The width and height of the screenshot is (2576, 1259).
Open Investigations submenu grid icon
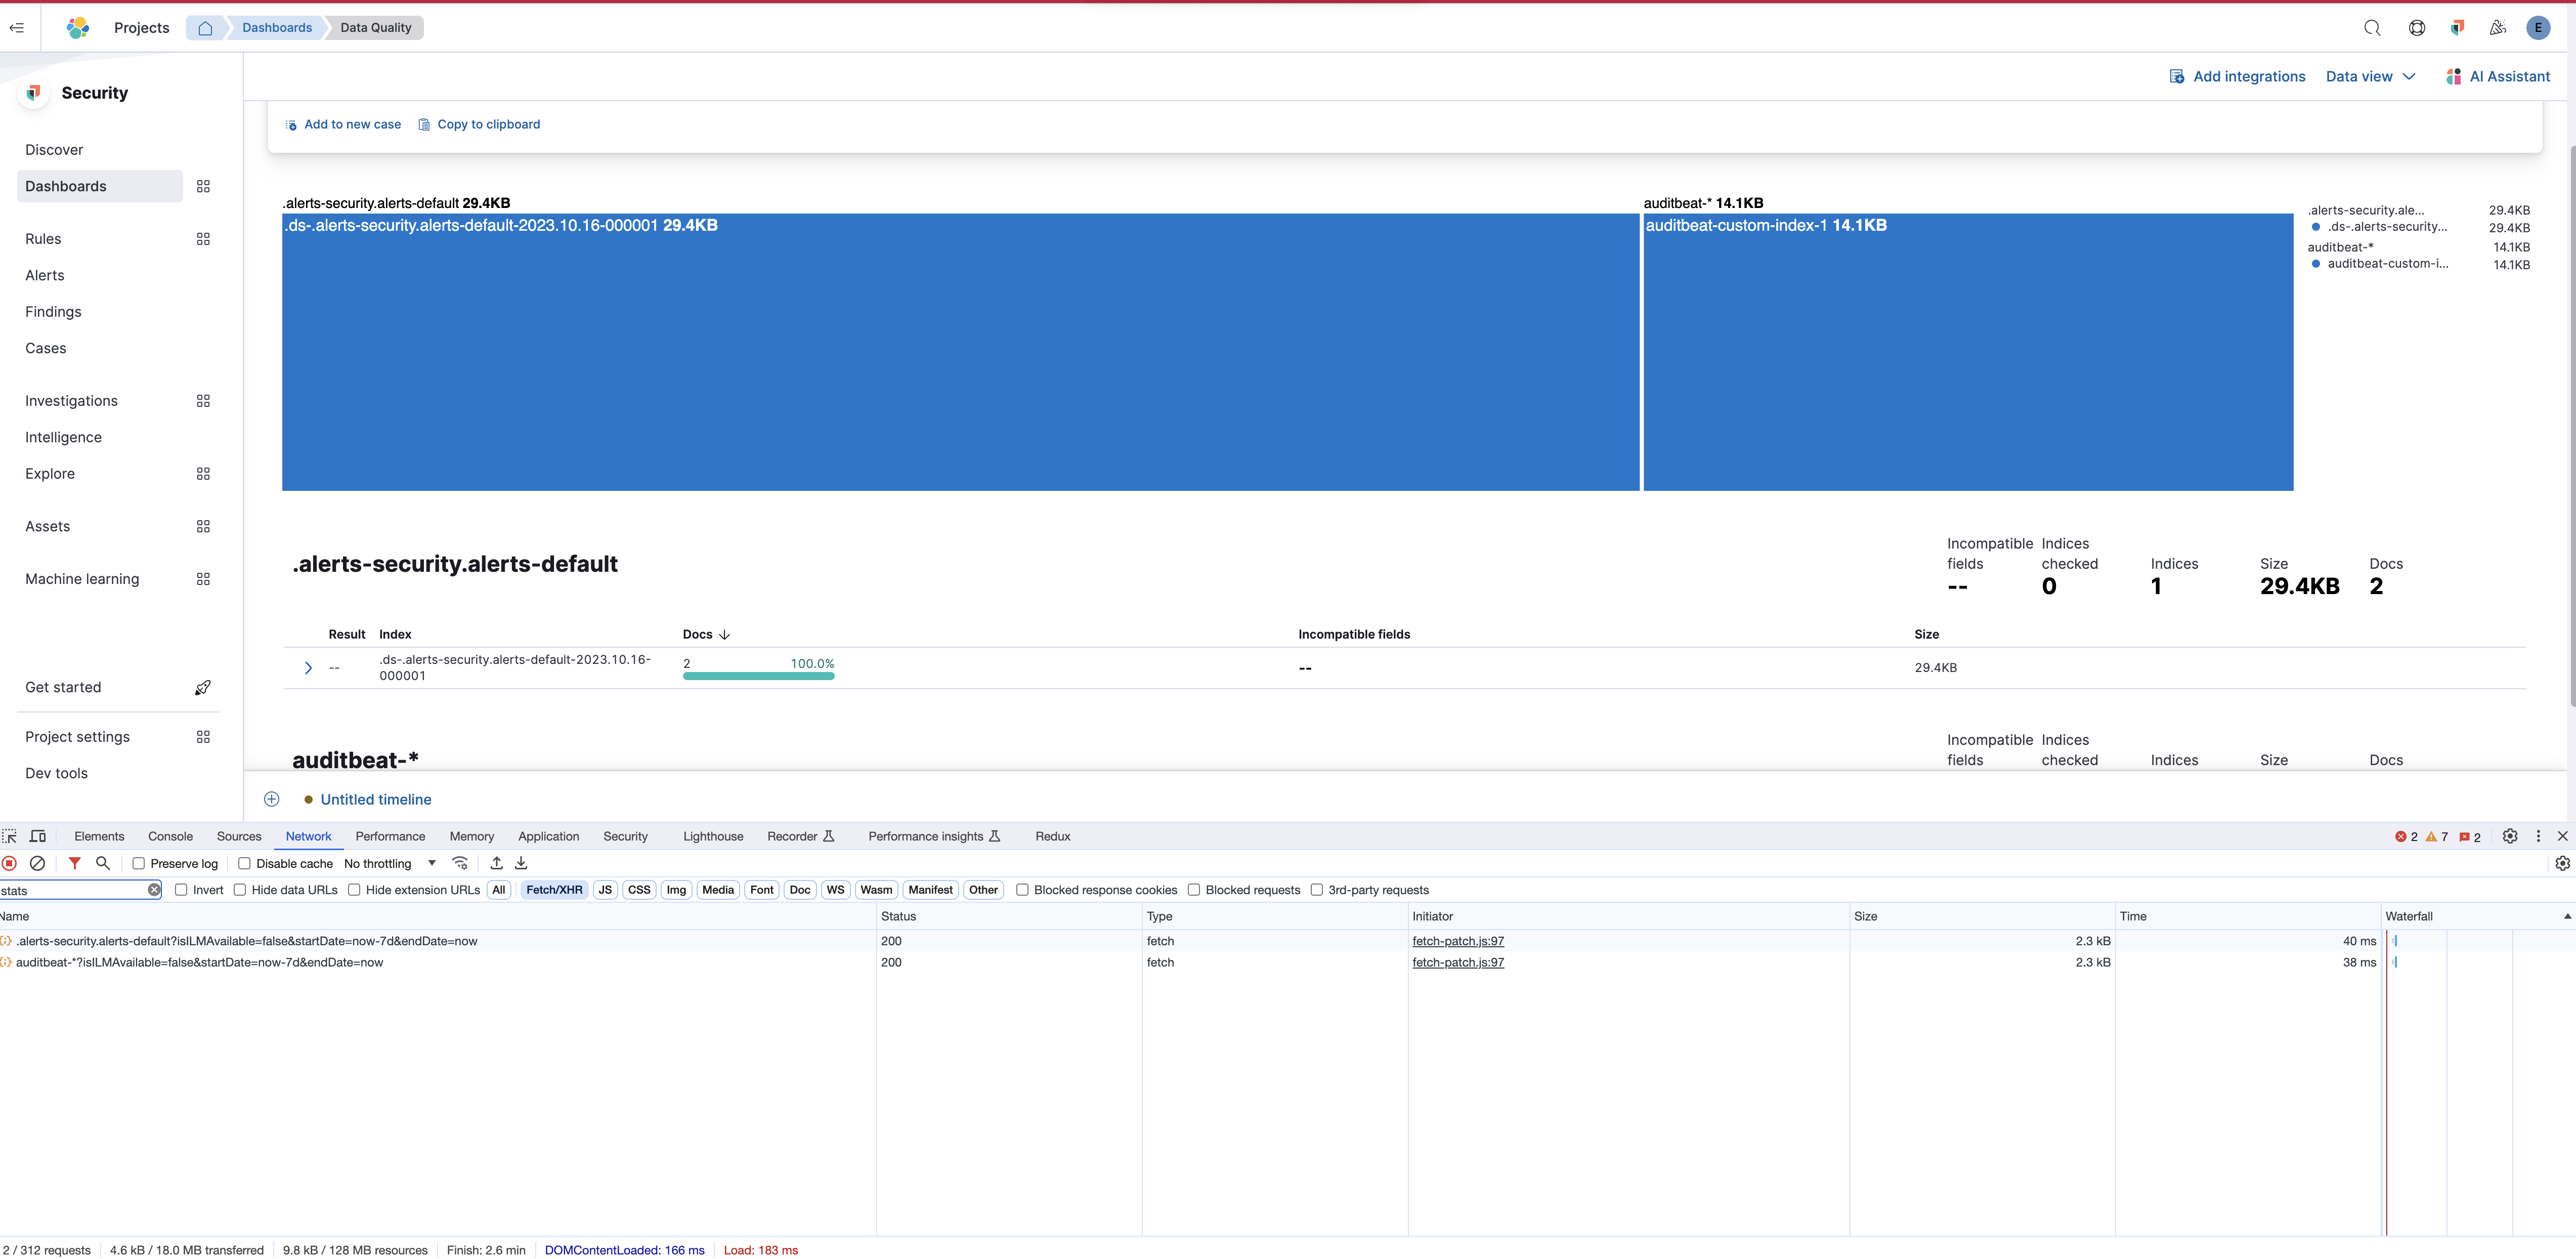click(203, 401)
